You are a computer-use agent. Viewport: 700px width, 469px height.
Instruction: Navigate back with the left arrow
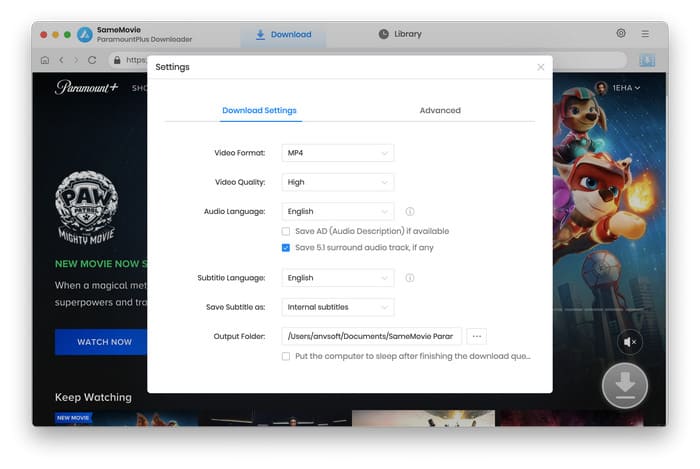pyautogui.click(x=61, y=60)
